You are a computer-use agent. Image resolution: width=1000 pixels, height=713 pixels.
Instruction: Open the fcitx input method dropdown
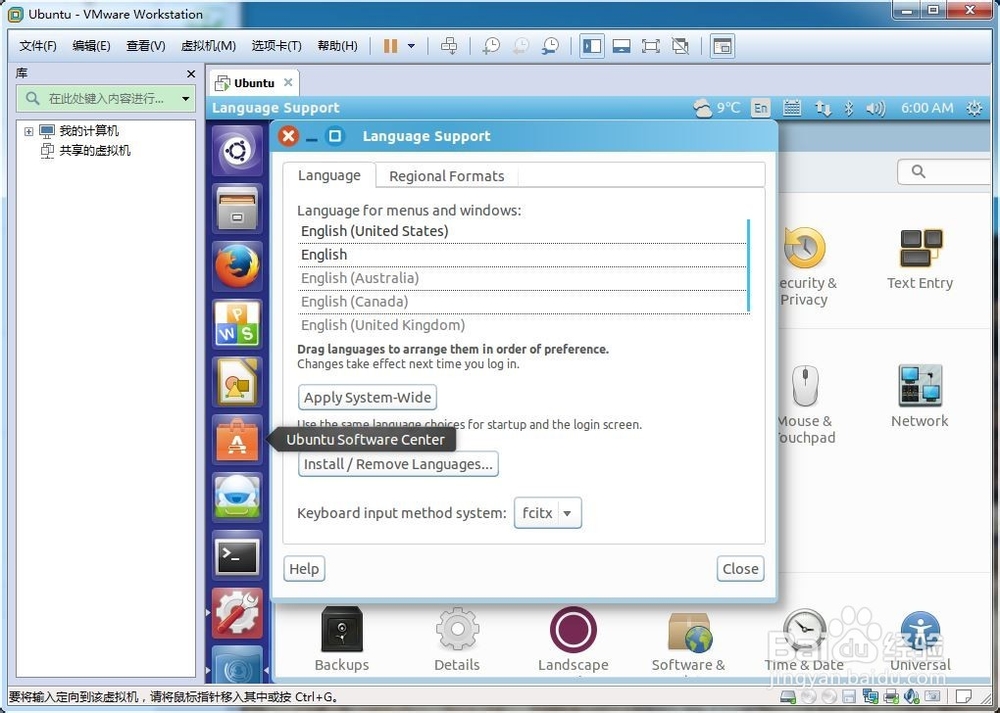point(548,513)
